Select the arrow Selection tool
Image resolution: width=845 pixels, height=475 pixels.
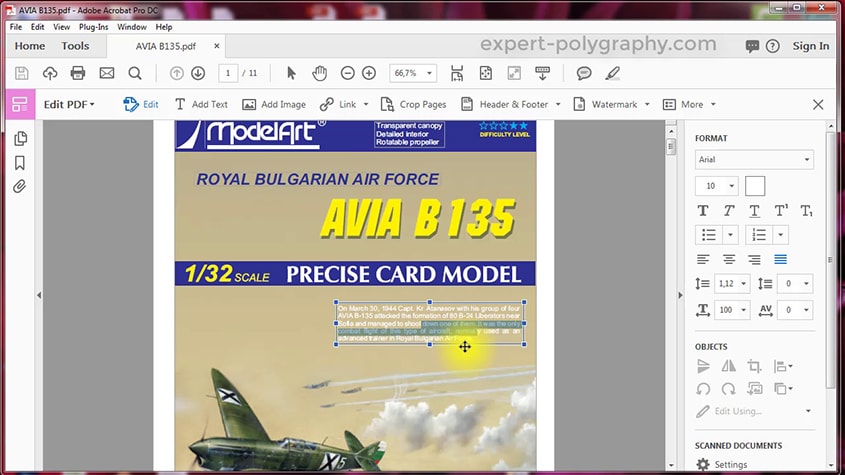click(x=291, y=73)
